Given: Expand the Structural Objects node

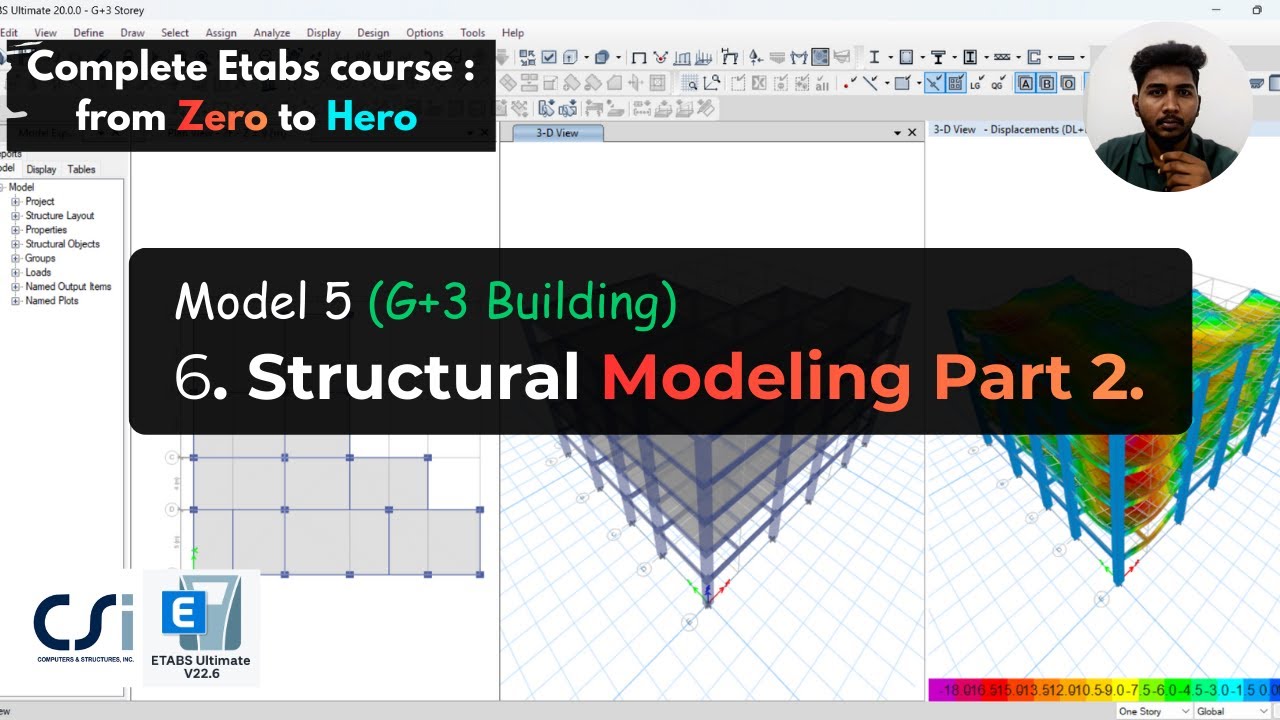Looking at the screenshot, I should 16,244.
